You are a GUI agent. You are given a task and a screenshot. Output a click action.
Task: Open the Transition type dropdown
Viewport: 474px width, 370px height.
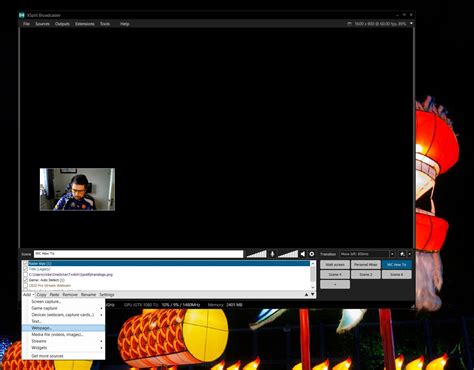pyautogui.click(x=392, y=254)
